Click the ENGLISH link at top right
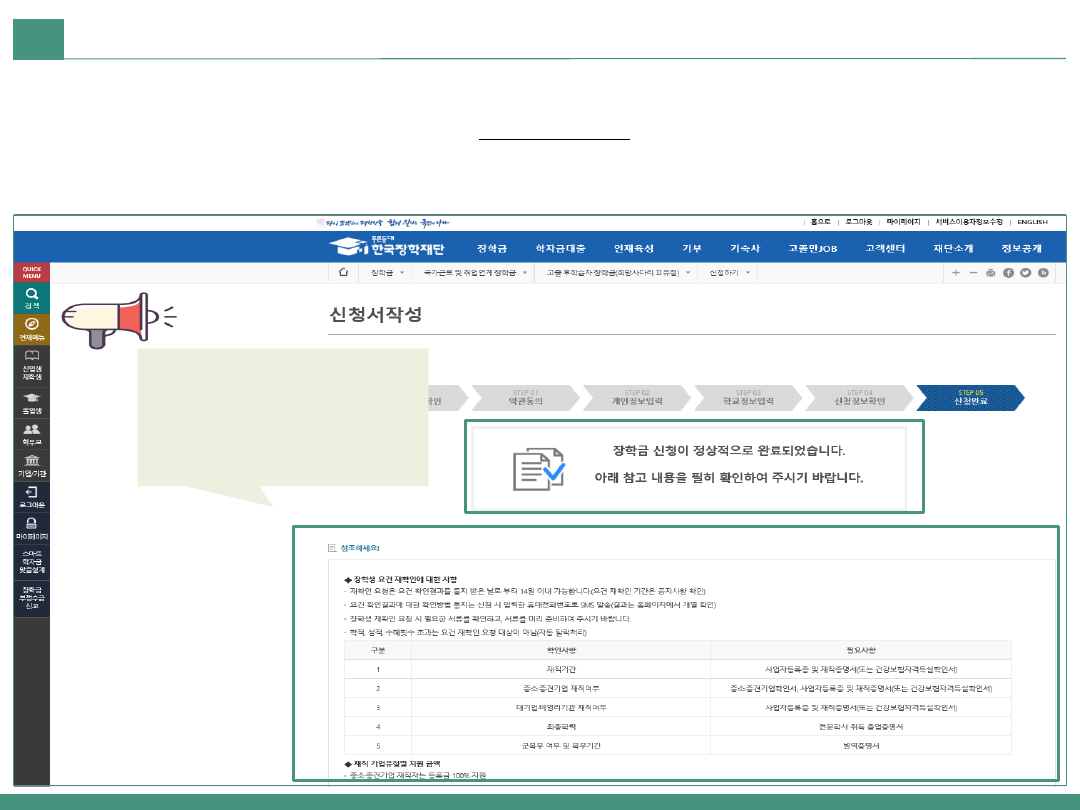 [1031, 222]
